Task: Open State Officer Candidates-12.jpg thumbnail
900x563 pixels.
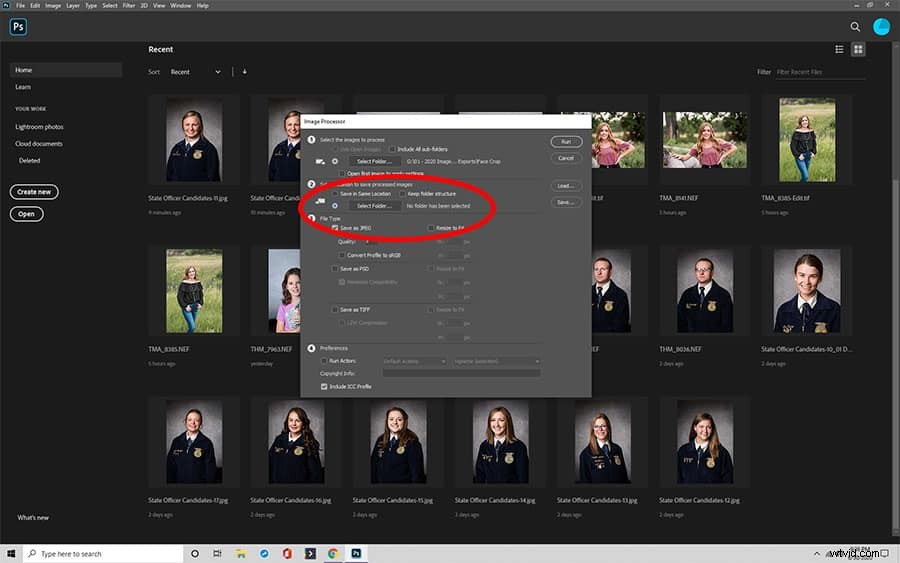Action: 705,442
